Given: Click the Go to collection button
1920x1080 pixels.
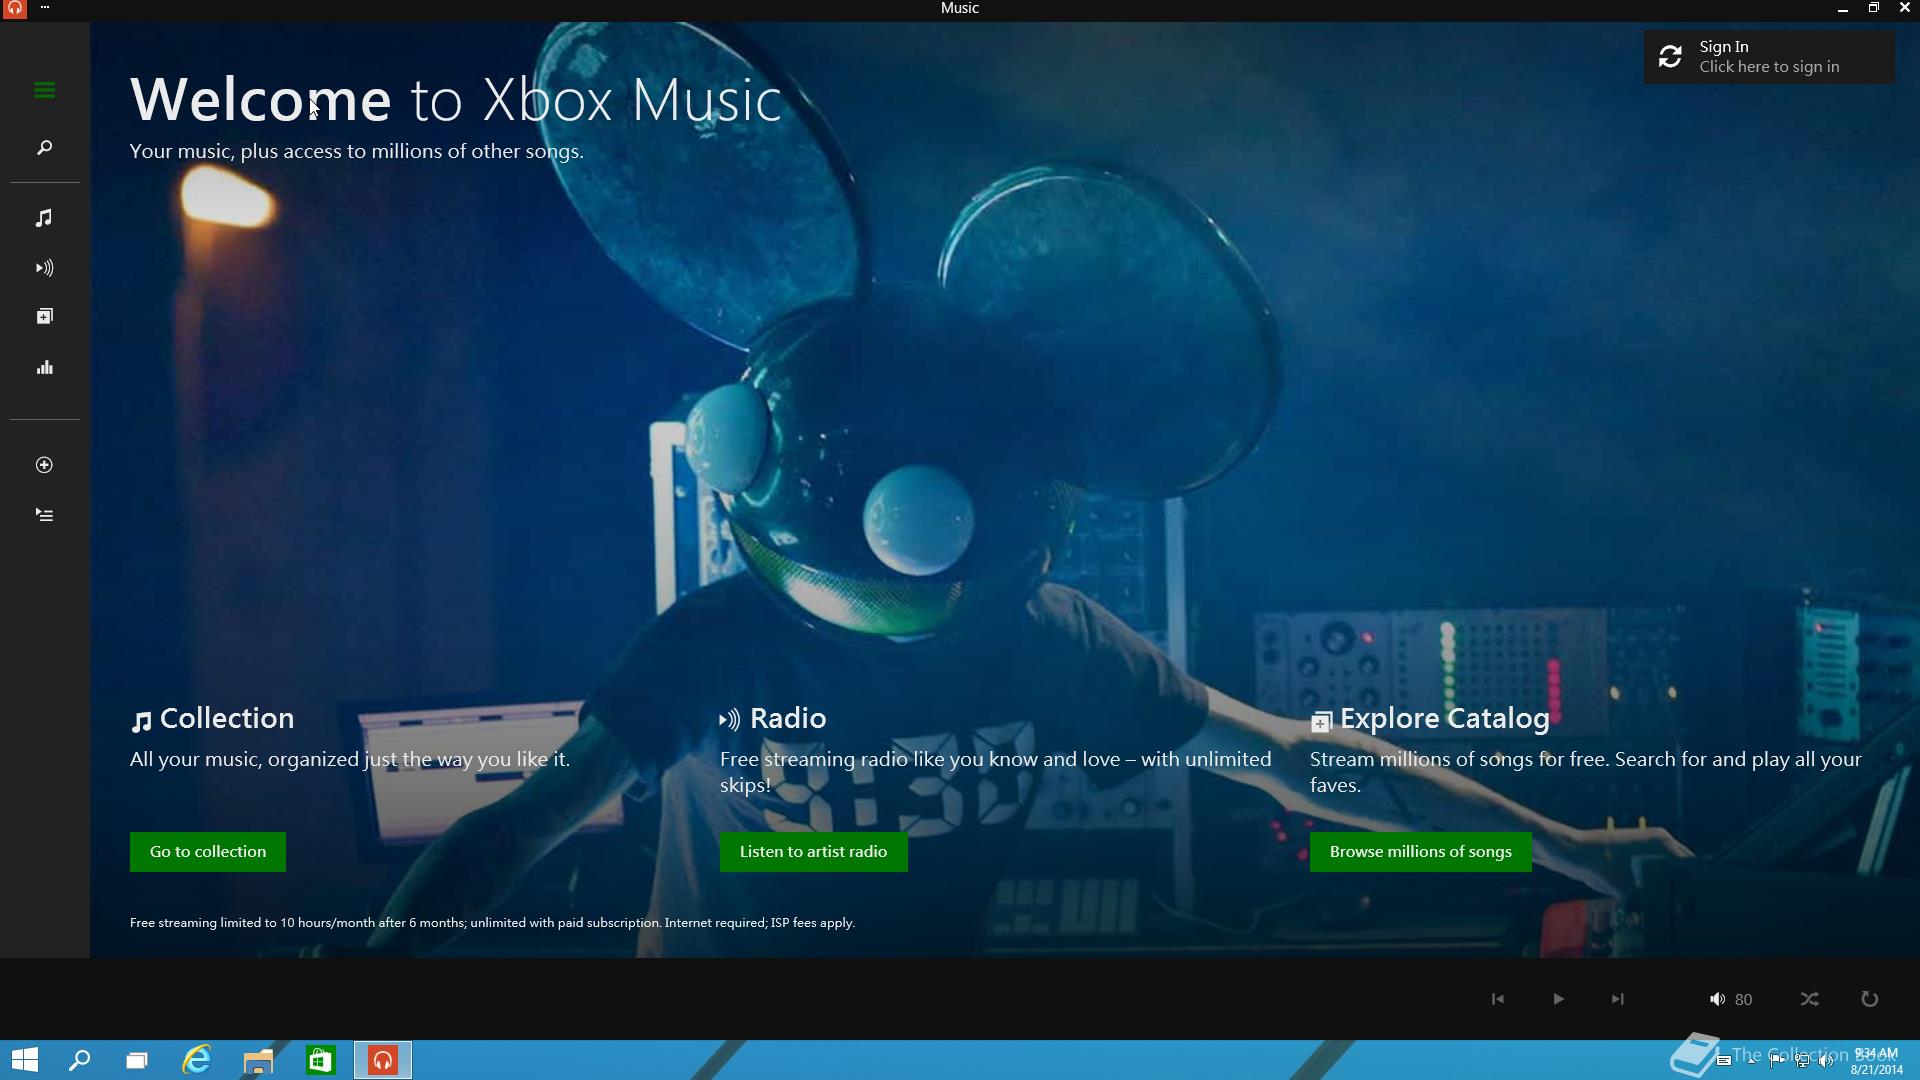Looking at the screenshot, I should (x=208, y=852).
